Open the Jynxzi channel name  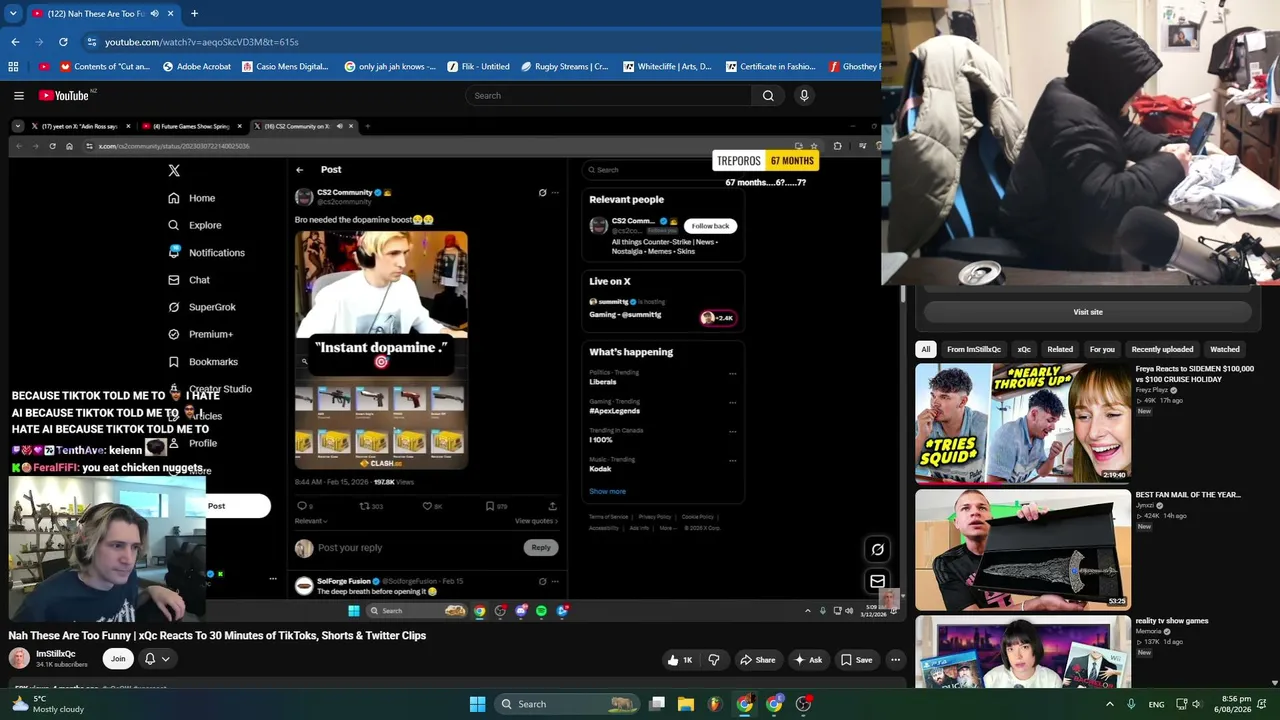(x=1146, y=506)
